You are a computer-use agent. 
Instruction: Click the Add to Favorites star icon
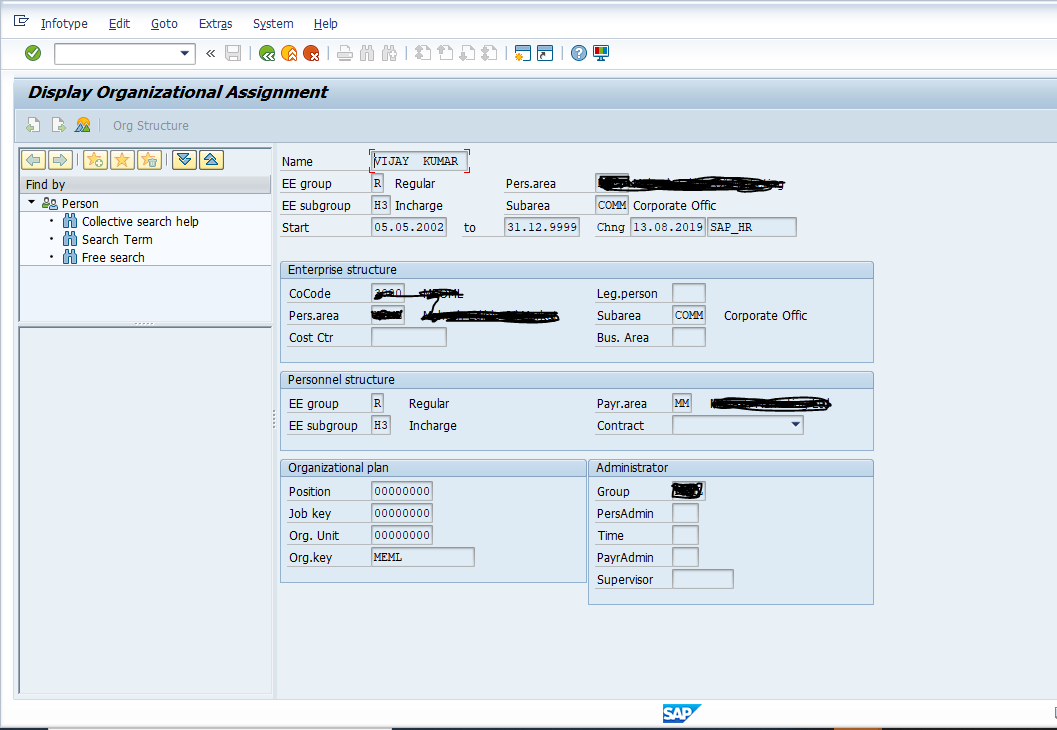(x=94, y=159)
